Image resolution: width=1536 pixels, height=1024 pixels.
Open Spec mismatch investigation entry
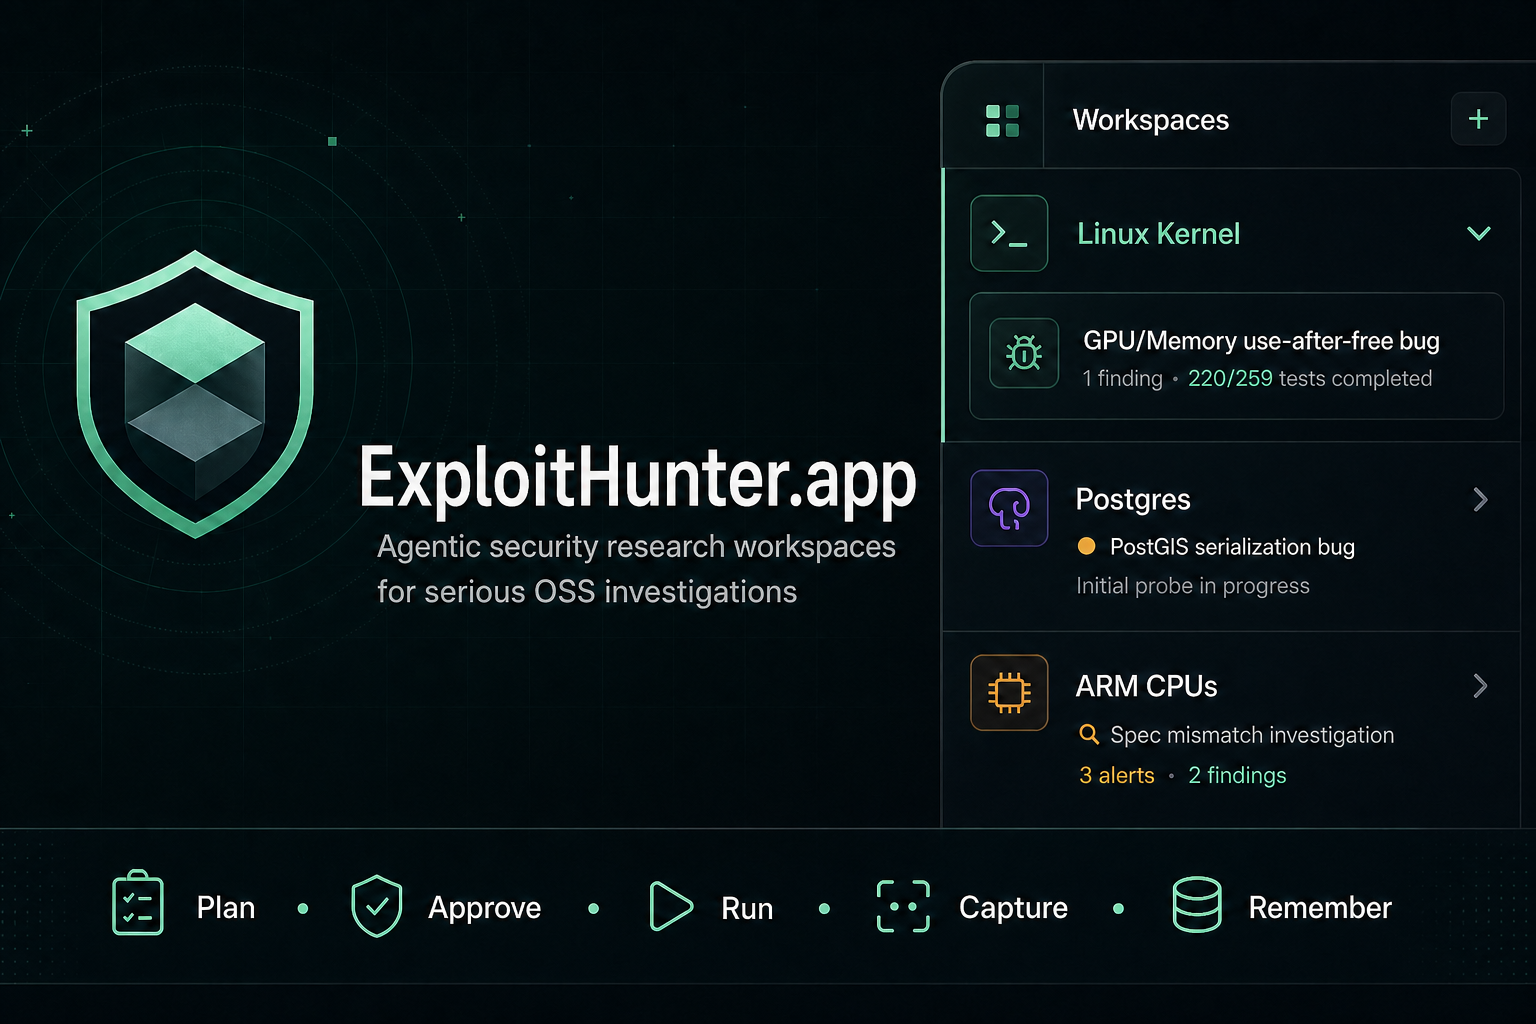(x=1252, y=735)
